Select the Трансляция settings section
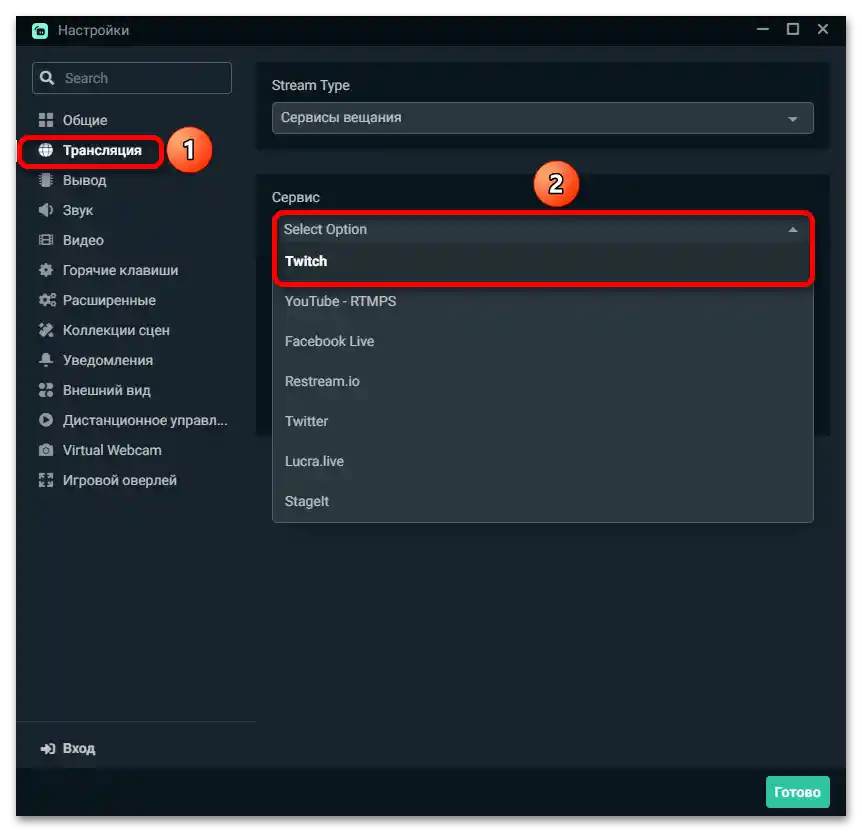Image resolution: width=862 pixels, height=832 pixels. click(x=102, y=150)
